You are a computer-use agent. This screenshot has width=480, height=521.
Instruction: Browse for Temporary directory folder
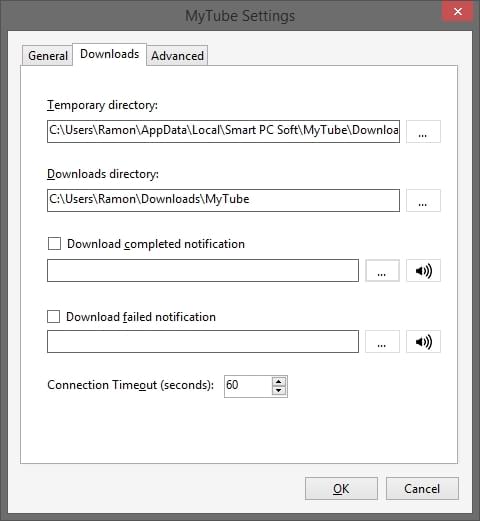pyautogui.click(x=423, y=132)
